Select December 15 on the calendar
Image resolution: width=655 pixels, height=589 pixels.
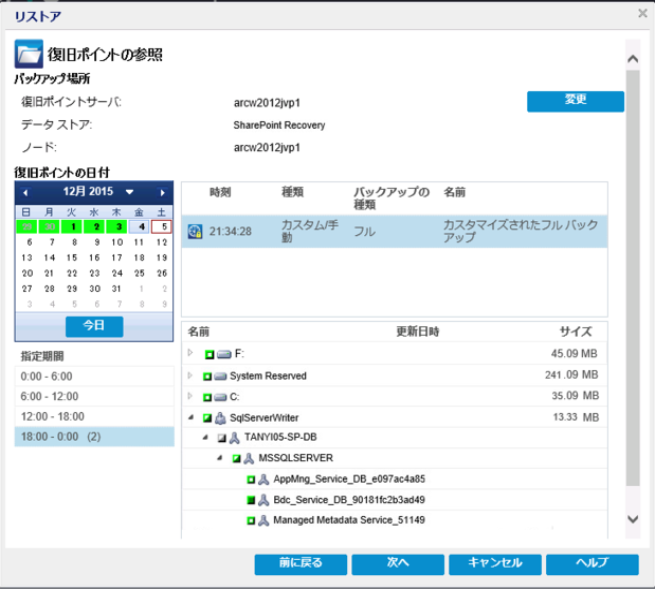(x=72, y=258)
